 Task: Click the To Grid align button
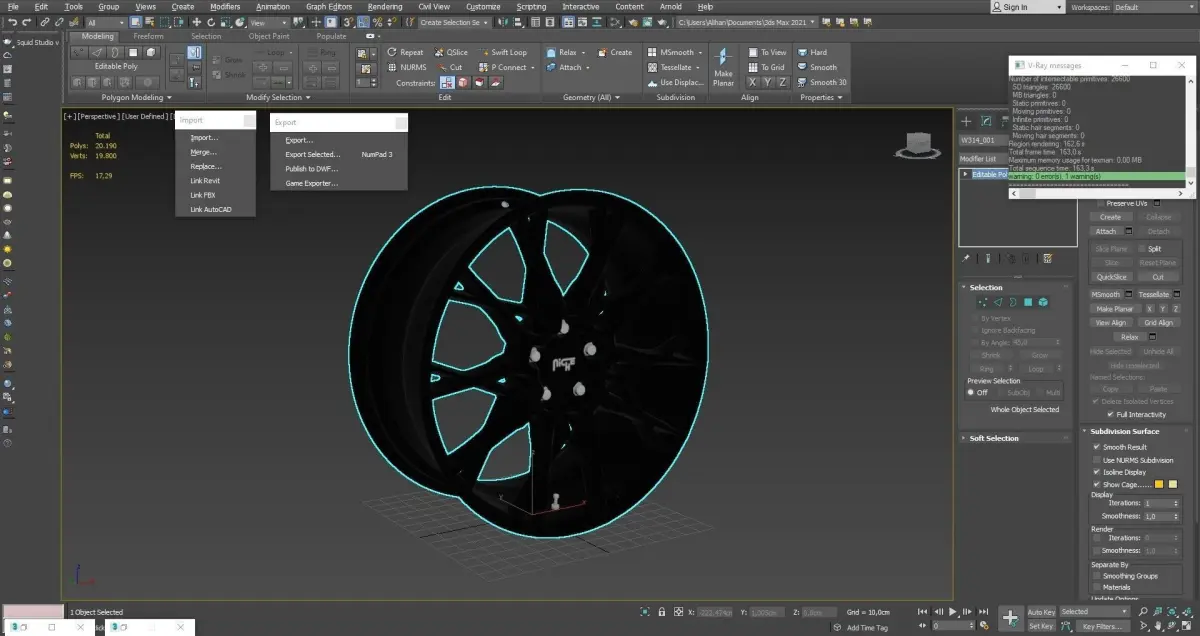(766, 67)
